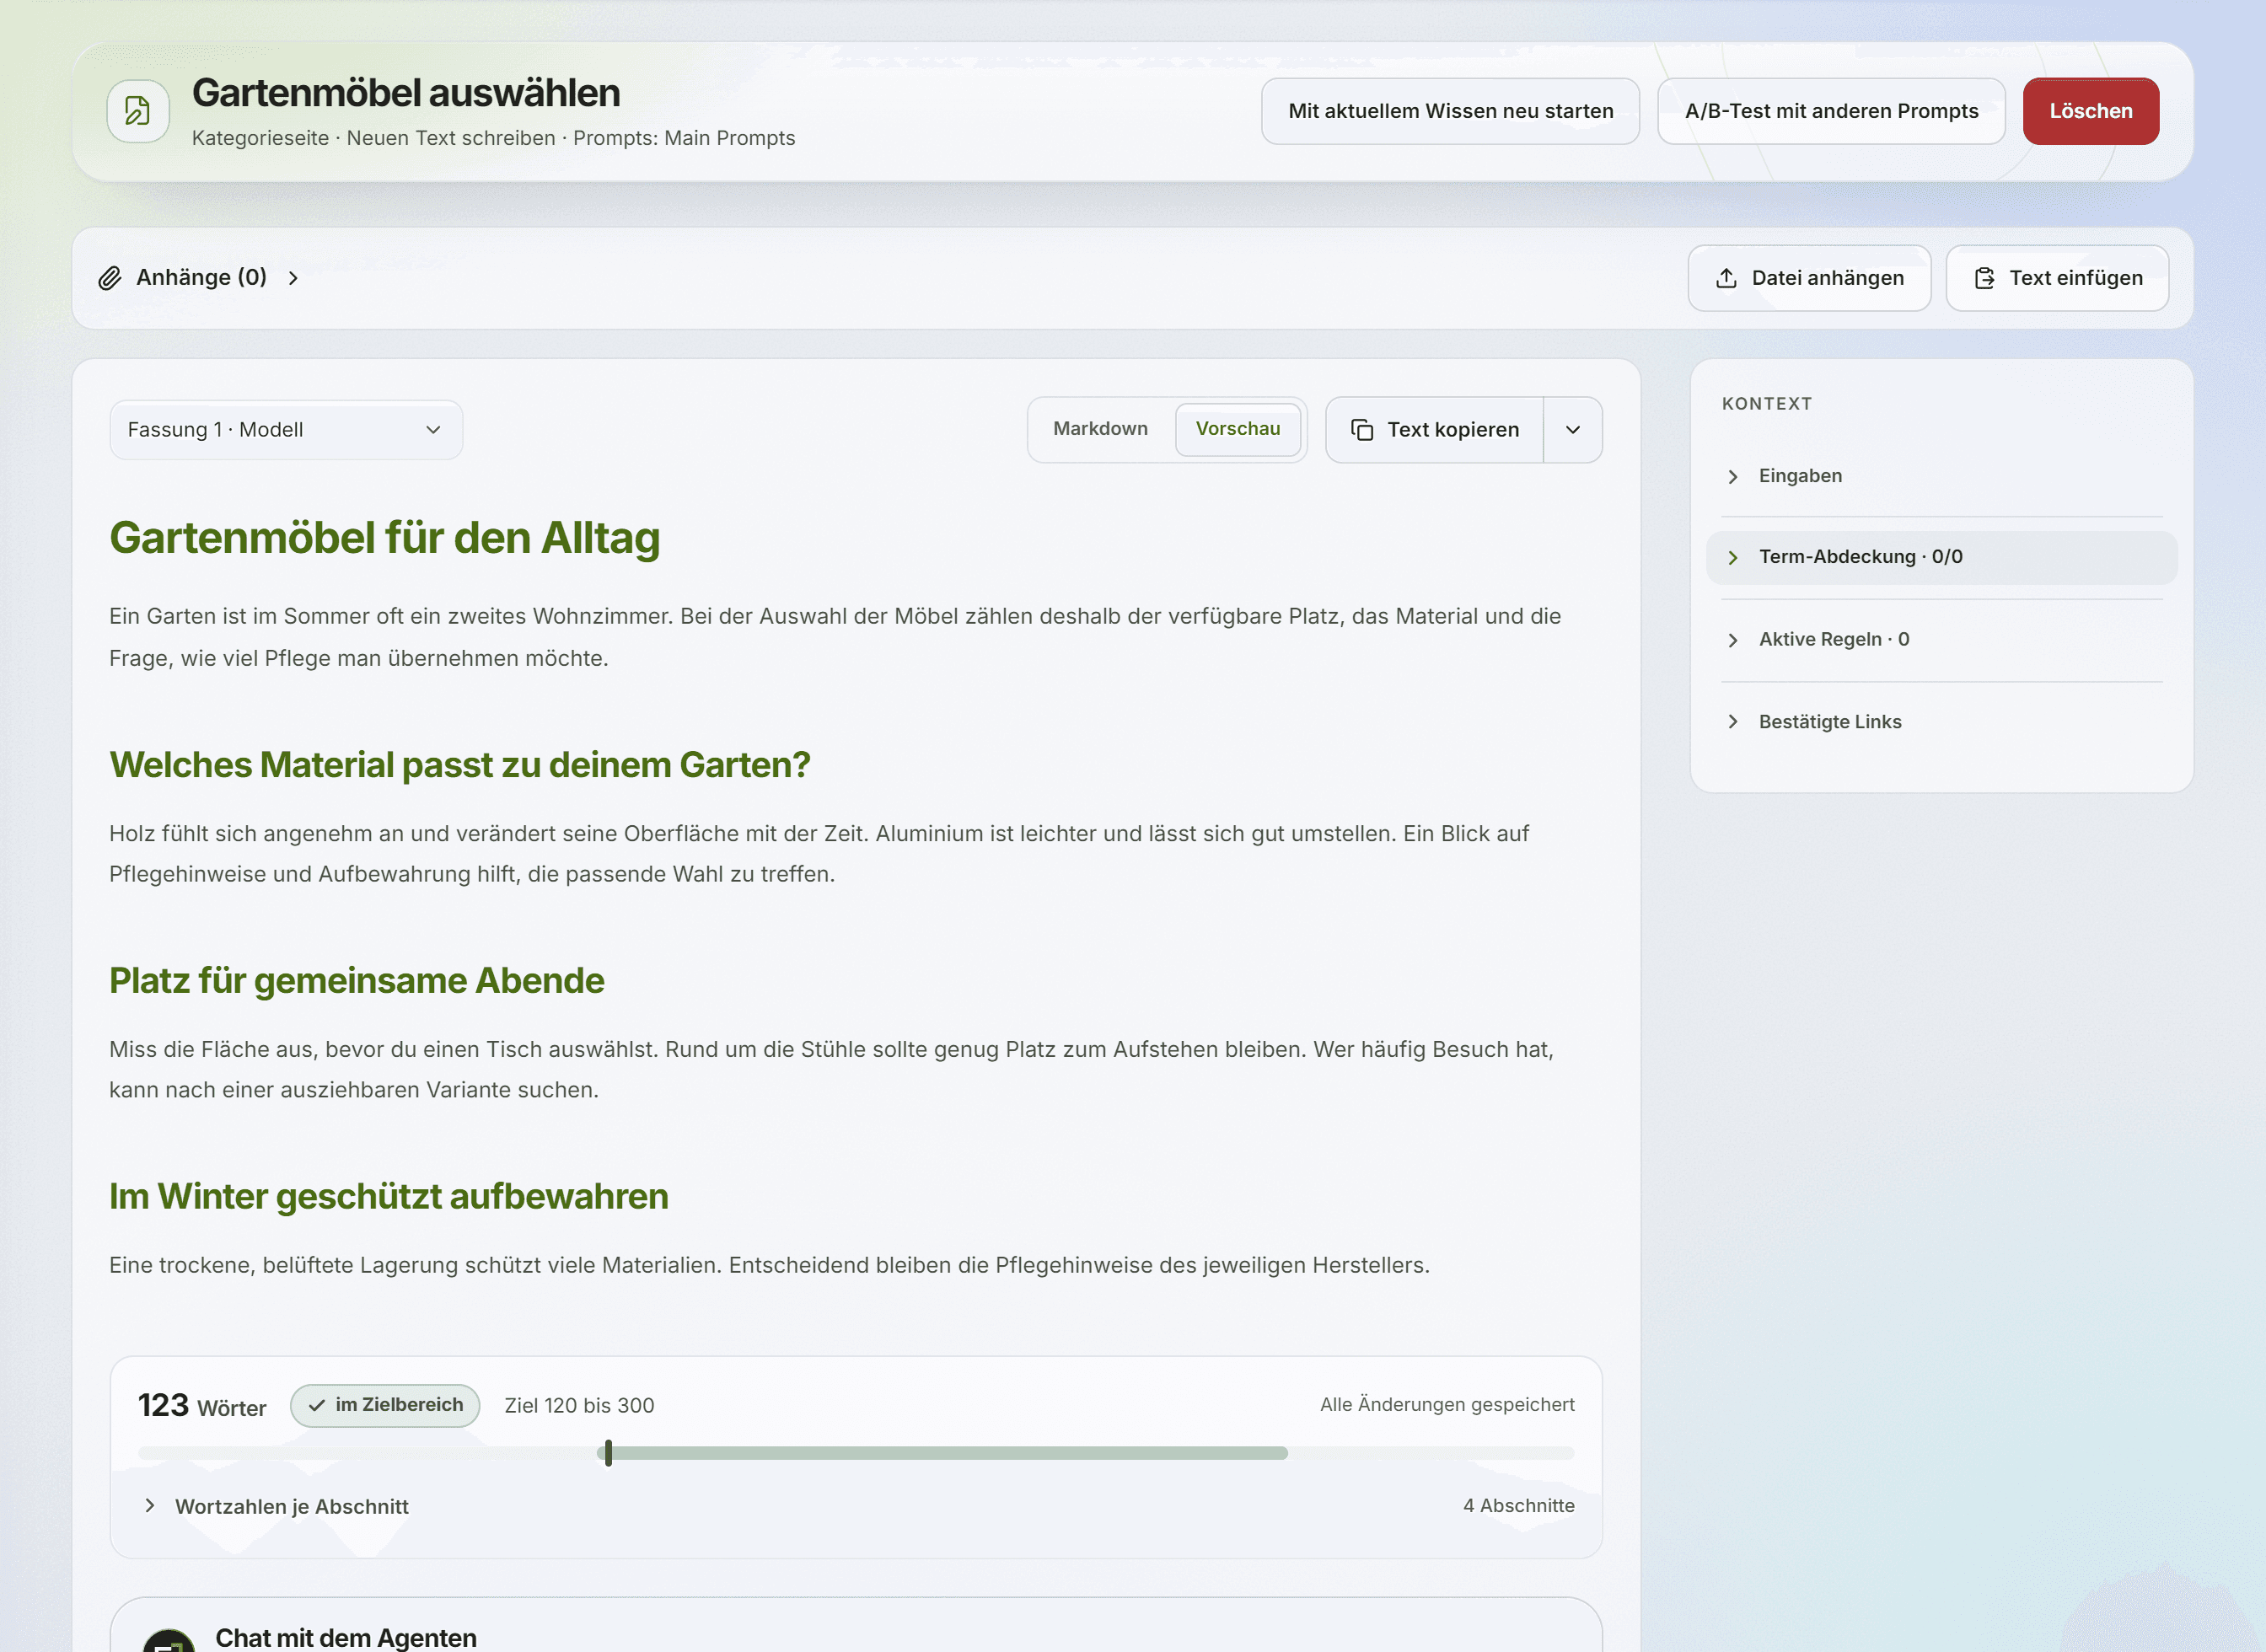Open the arrow menu next to Text kopieren
The width and height of the screenshot is (2266, 1652).
1573,430
